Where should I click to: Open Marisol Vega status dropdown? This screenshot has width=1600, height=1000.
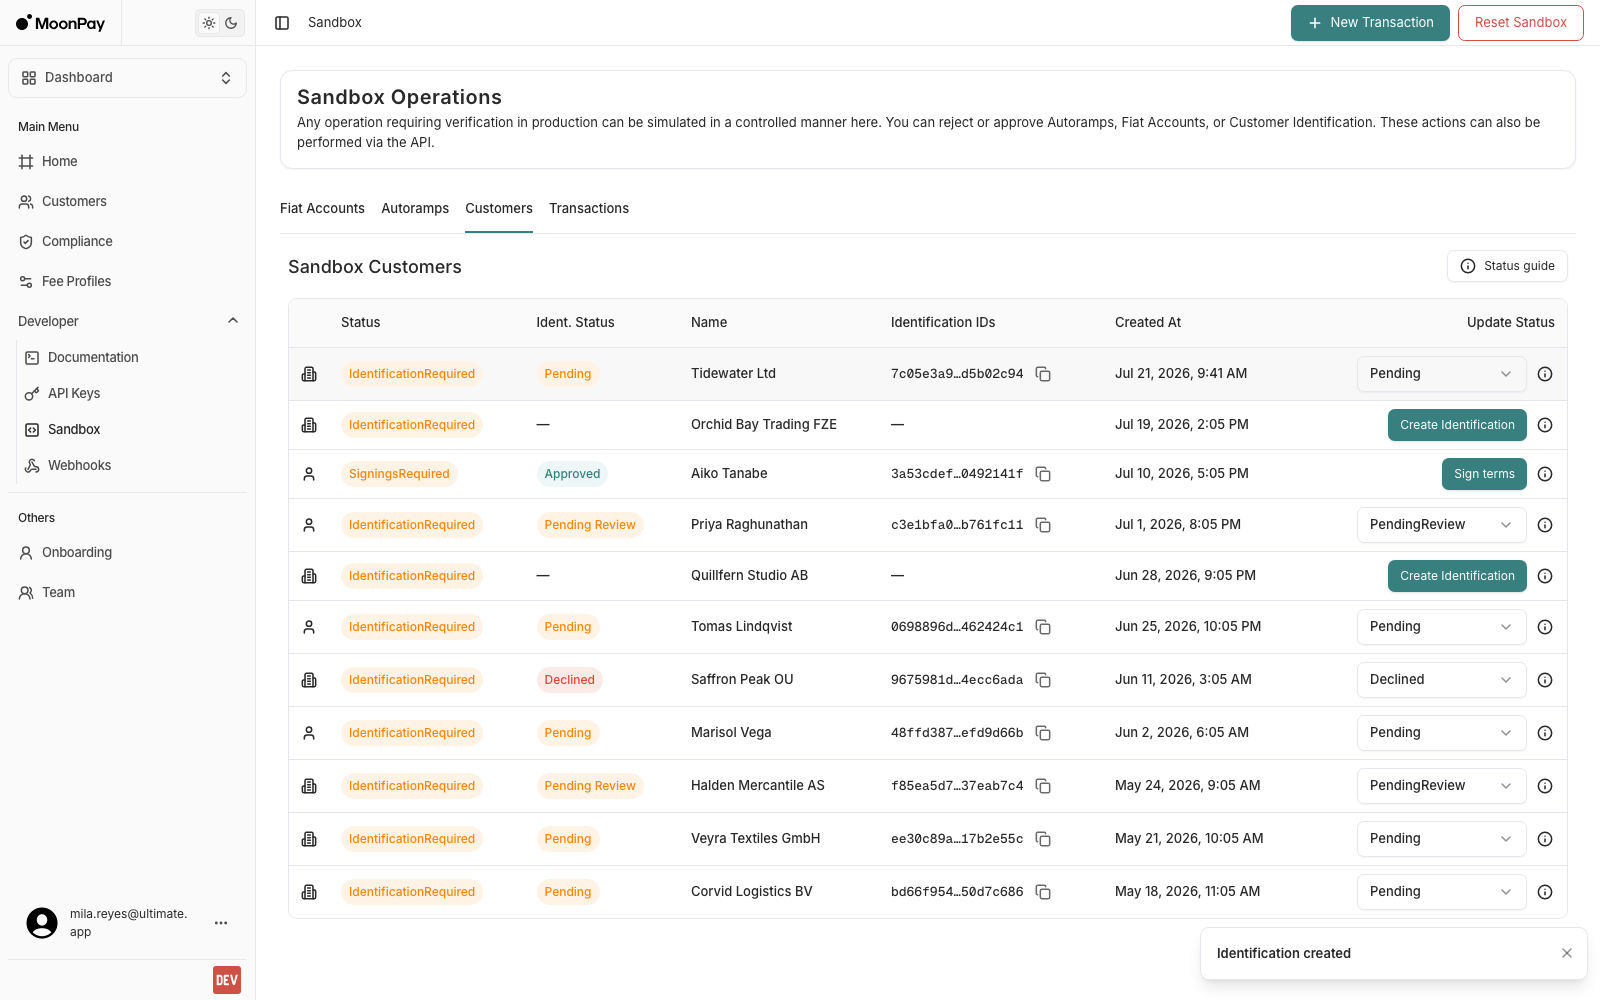pos(1441,733)
